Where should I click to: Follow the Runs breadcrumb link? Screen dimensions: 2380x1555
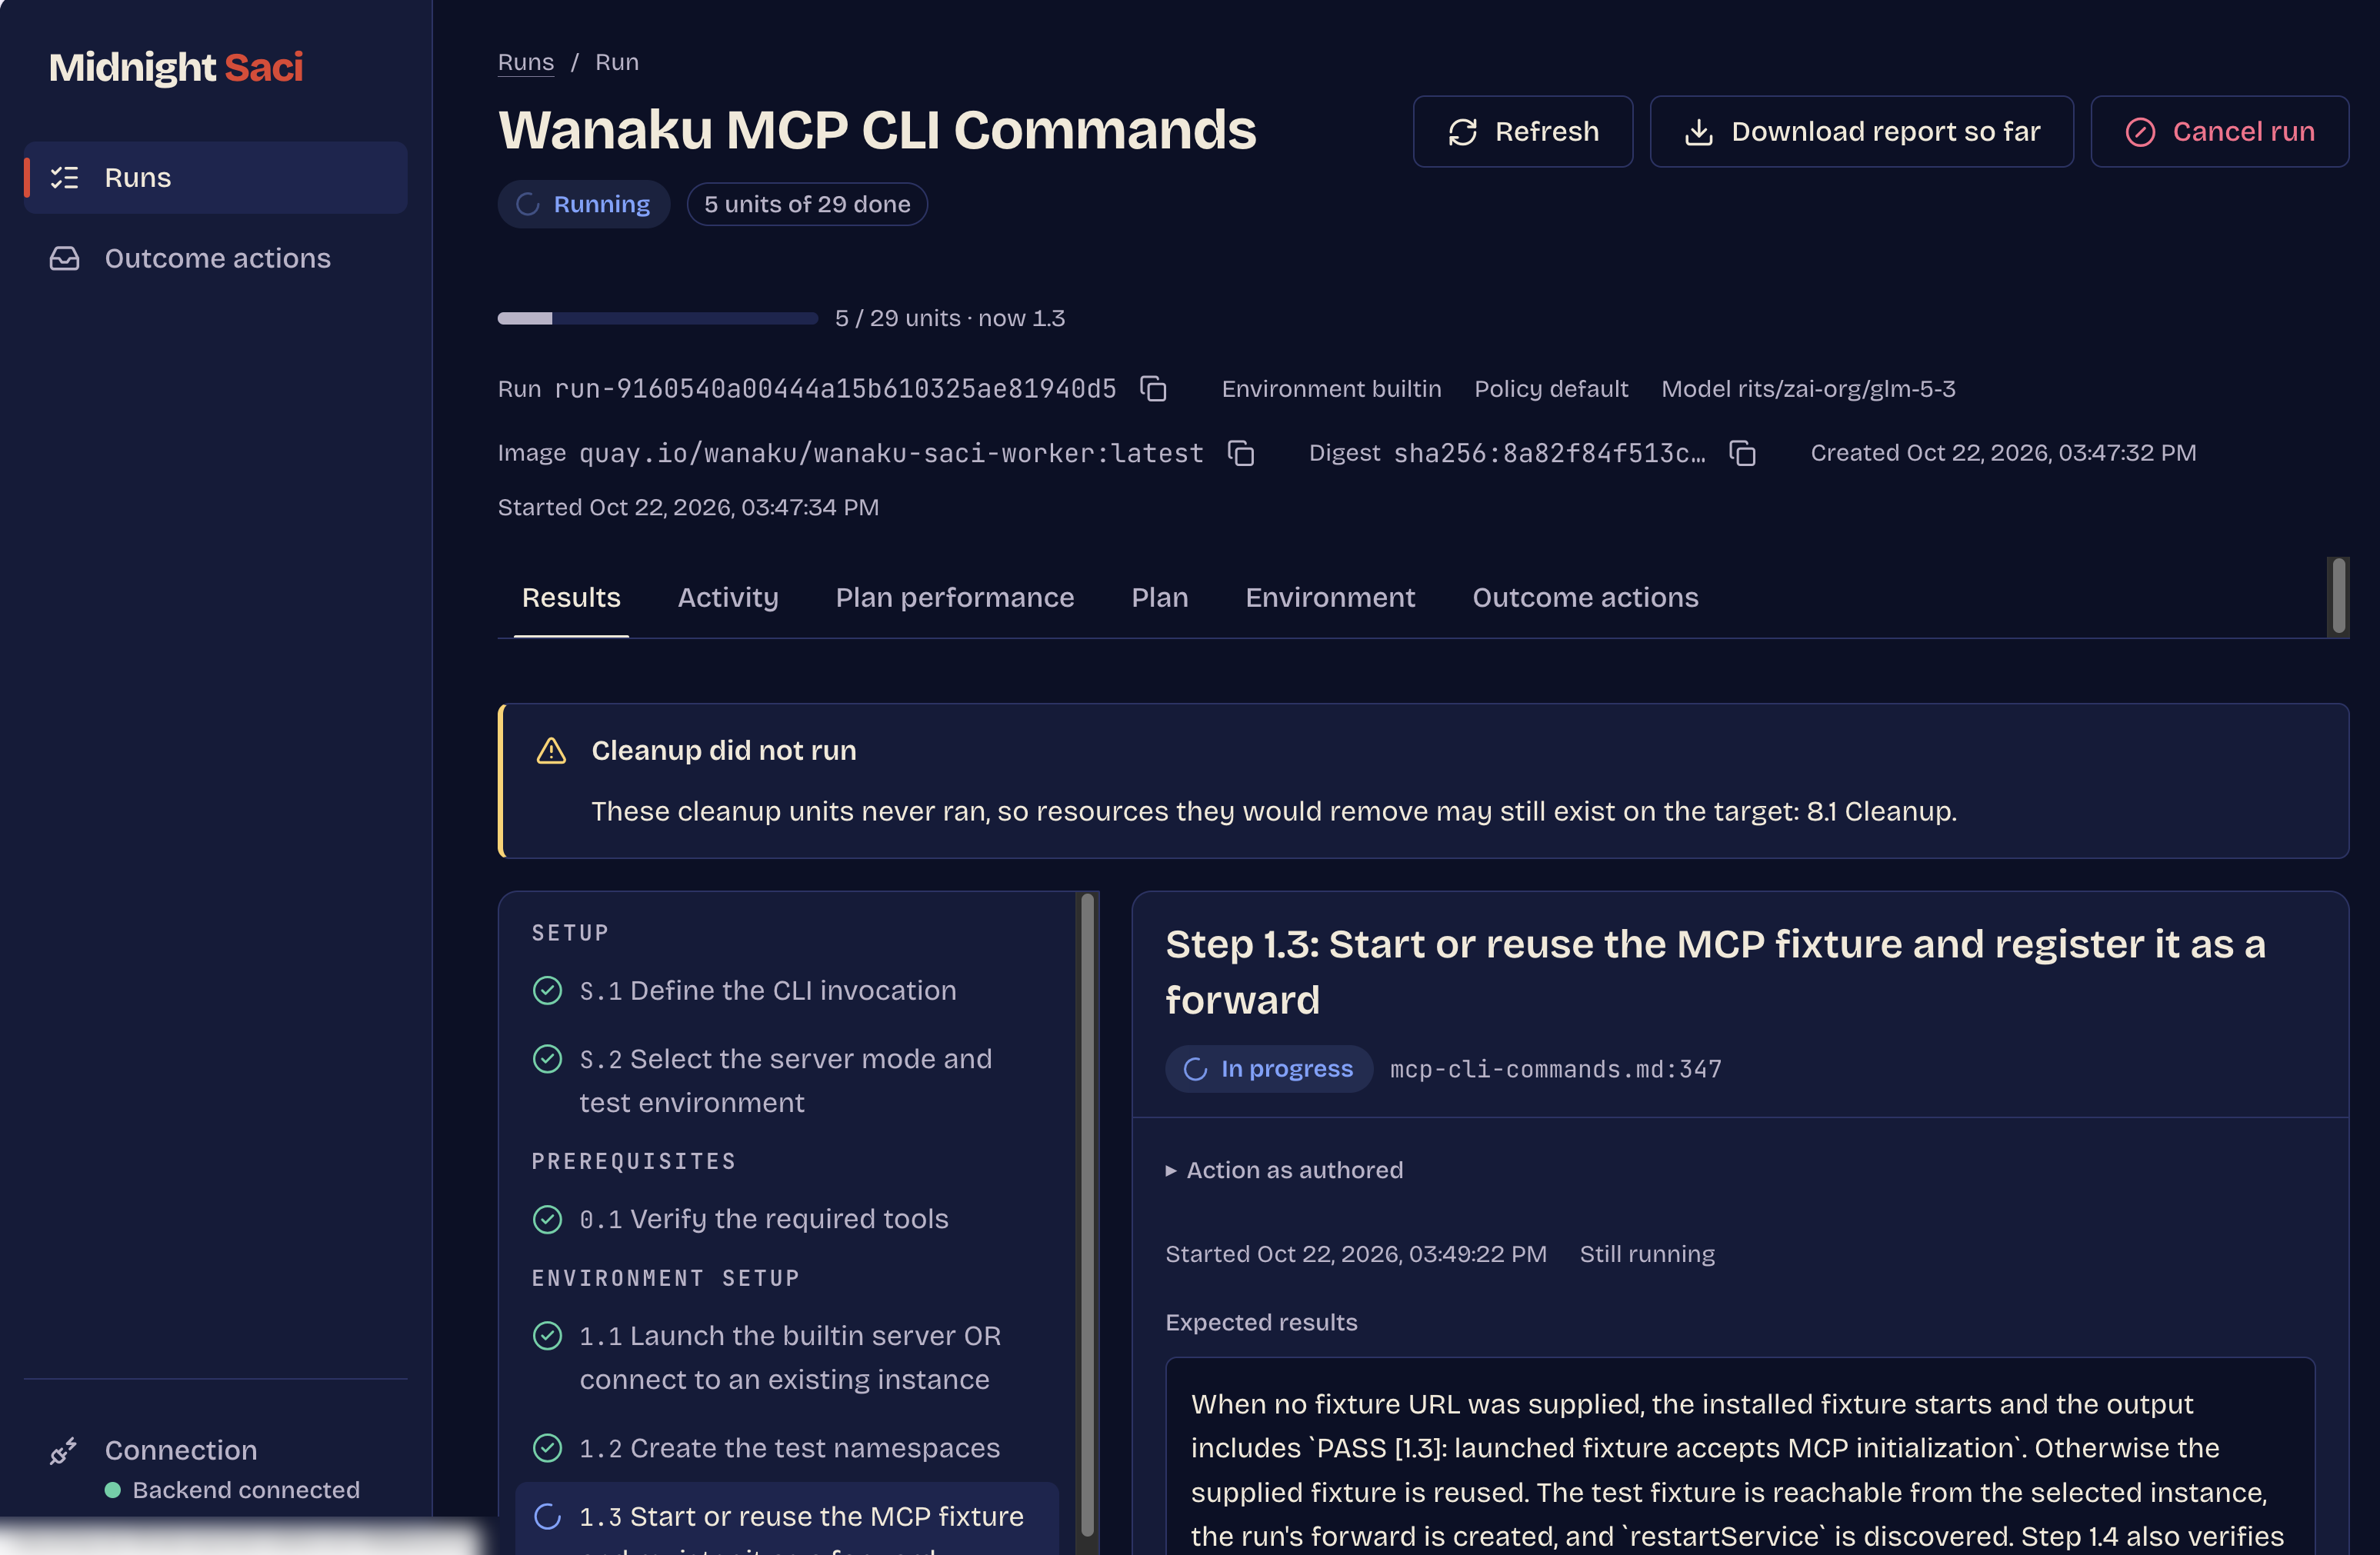(x=526, y=63)
